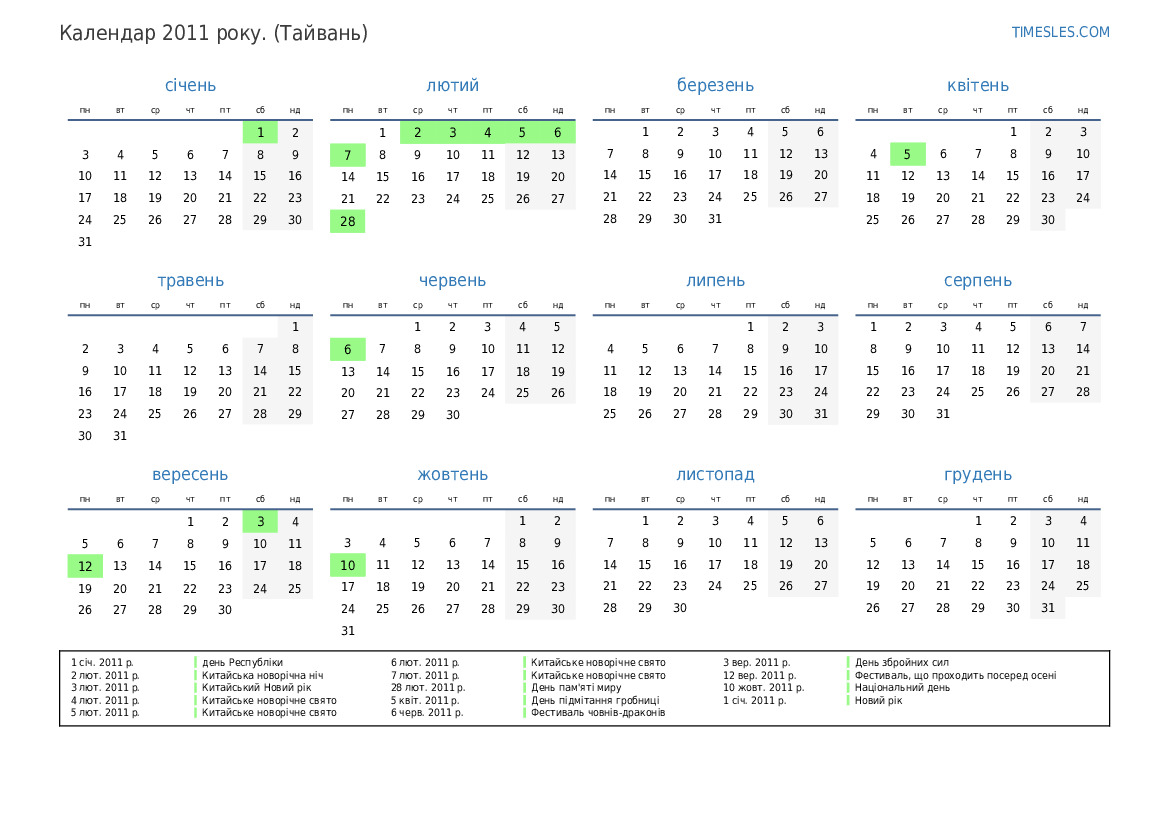The image size is (1169, 827).
Task: Select the month heading "серпень"
Action: click(x=977, y=280)
